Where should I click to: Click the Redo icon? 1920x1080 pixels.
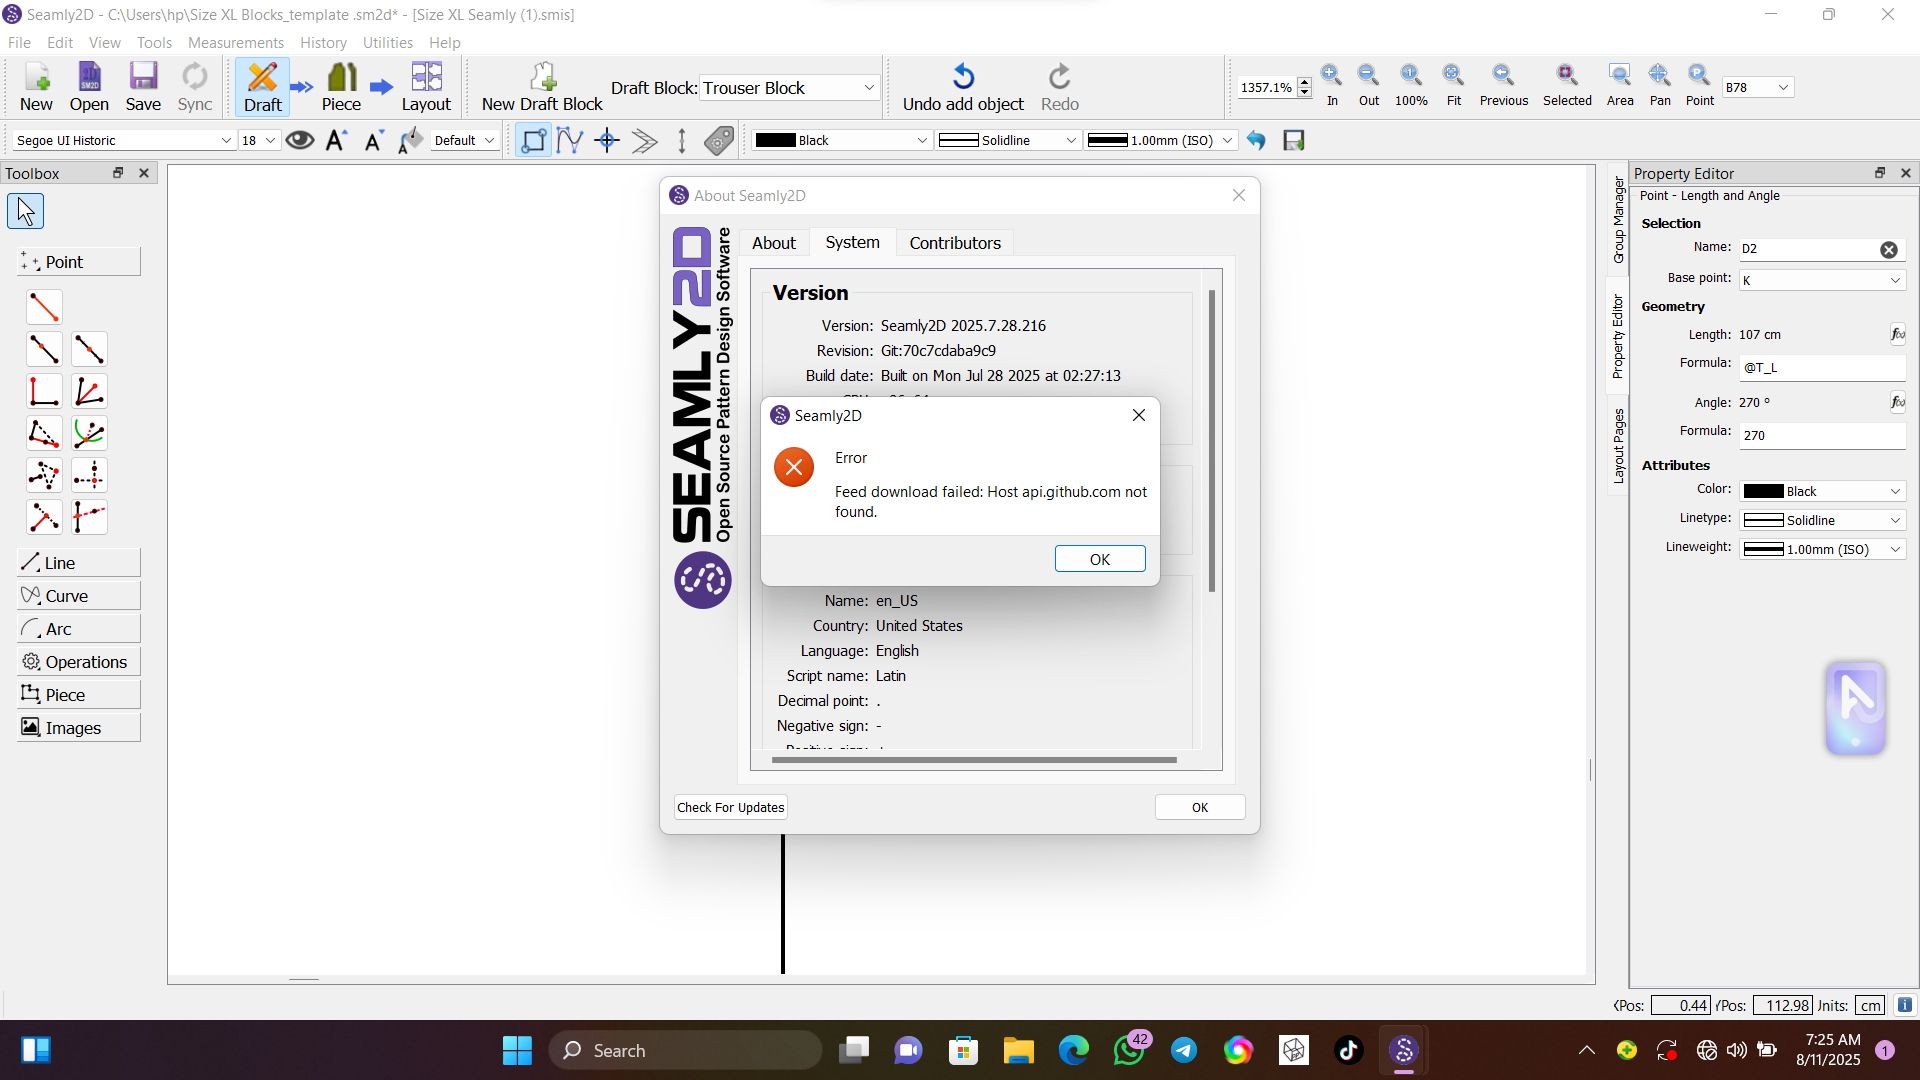pyautogui.click(x=1060, y=87)
